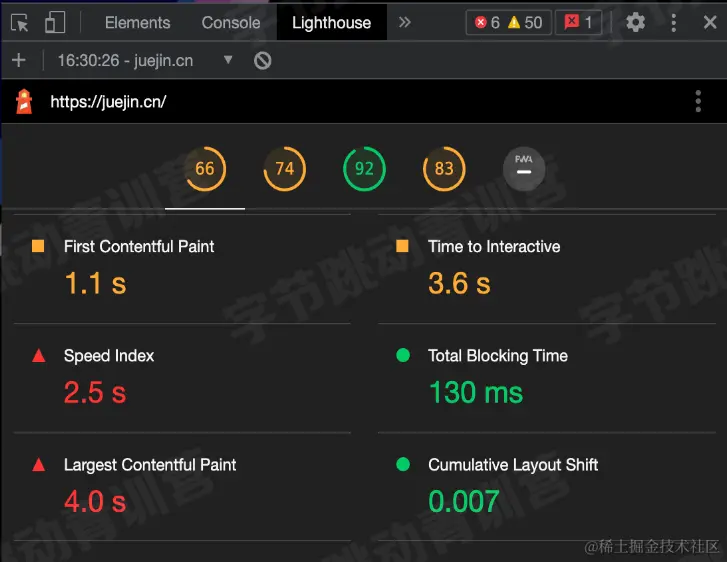727x562 pixels.
Task: Click the yellow warning count 50 icon
Action: point(514,22)
